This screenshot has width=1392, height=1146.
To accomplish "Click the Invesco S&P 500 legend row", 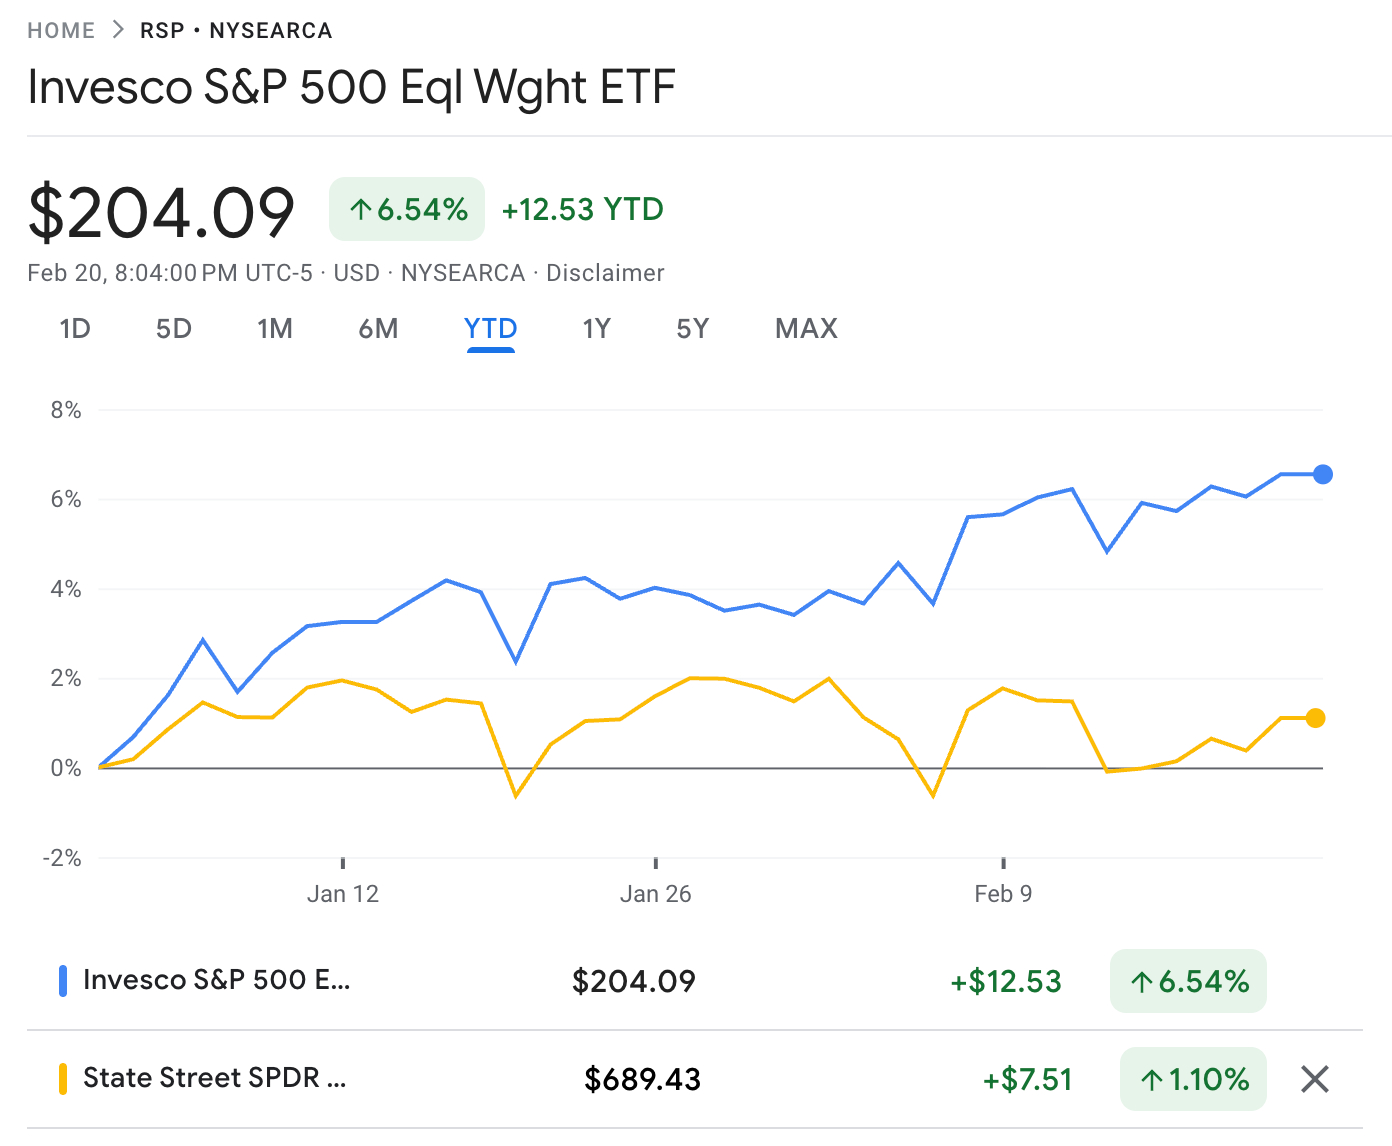I will 216,980.
